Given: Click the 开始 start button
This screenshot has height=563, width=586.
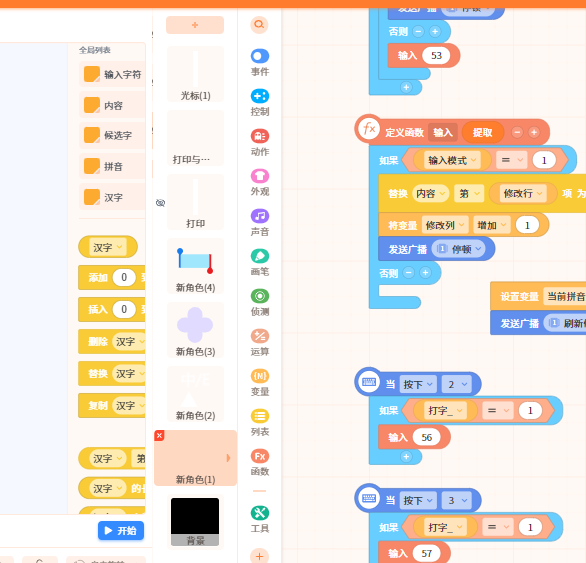Looking at the screenshot, I should [121, 530].
